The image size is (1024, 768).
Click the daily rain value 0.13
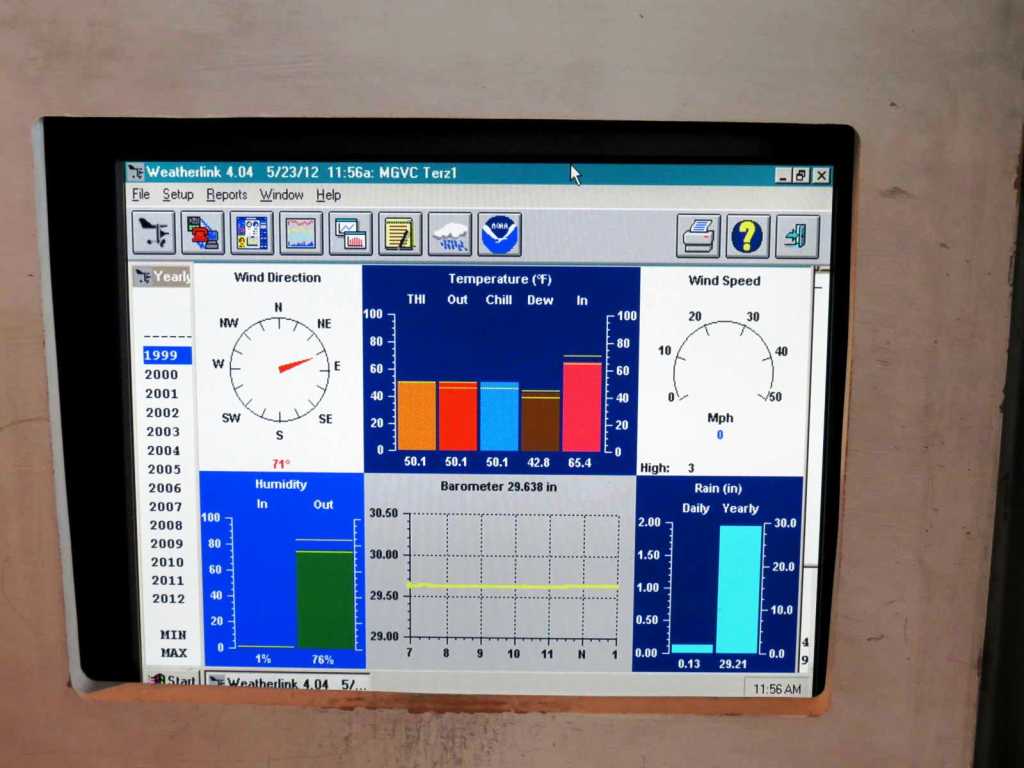click(x=688, y=664)
